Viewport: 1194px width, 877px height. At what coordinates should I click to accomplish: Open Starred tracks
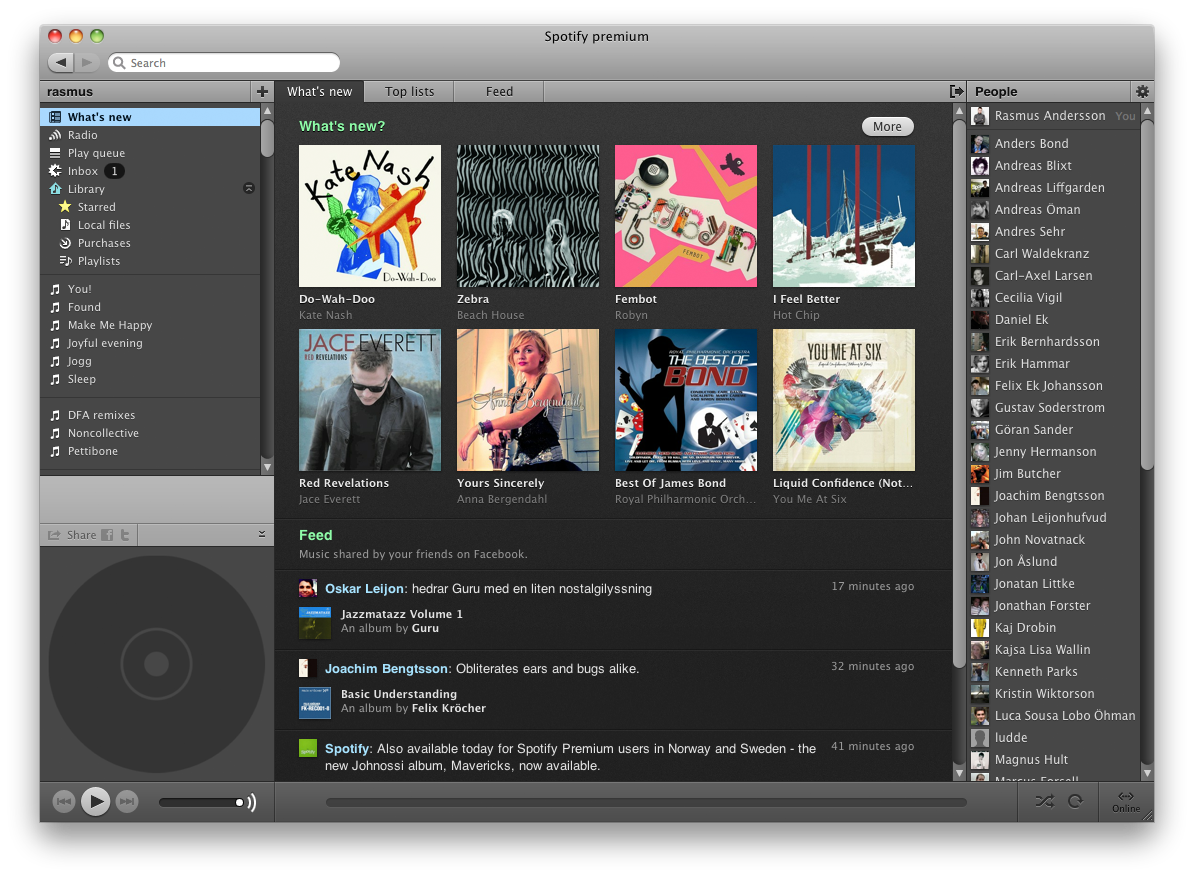click(150, 207)
